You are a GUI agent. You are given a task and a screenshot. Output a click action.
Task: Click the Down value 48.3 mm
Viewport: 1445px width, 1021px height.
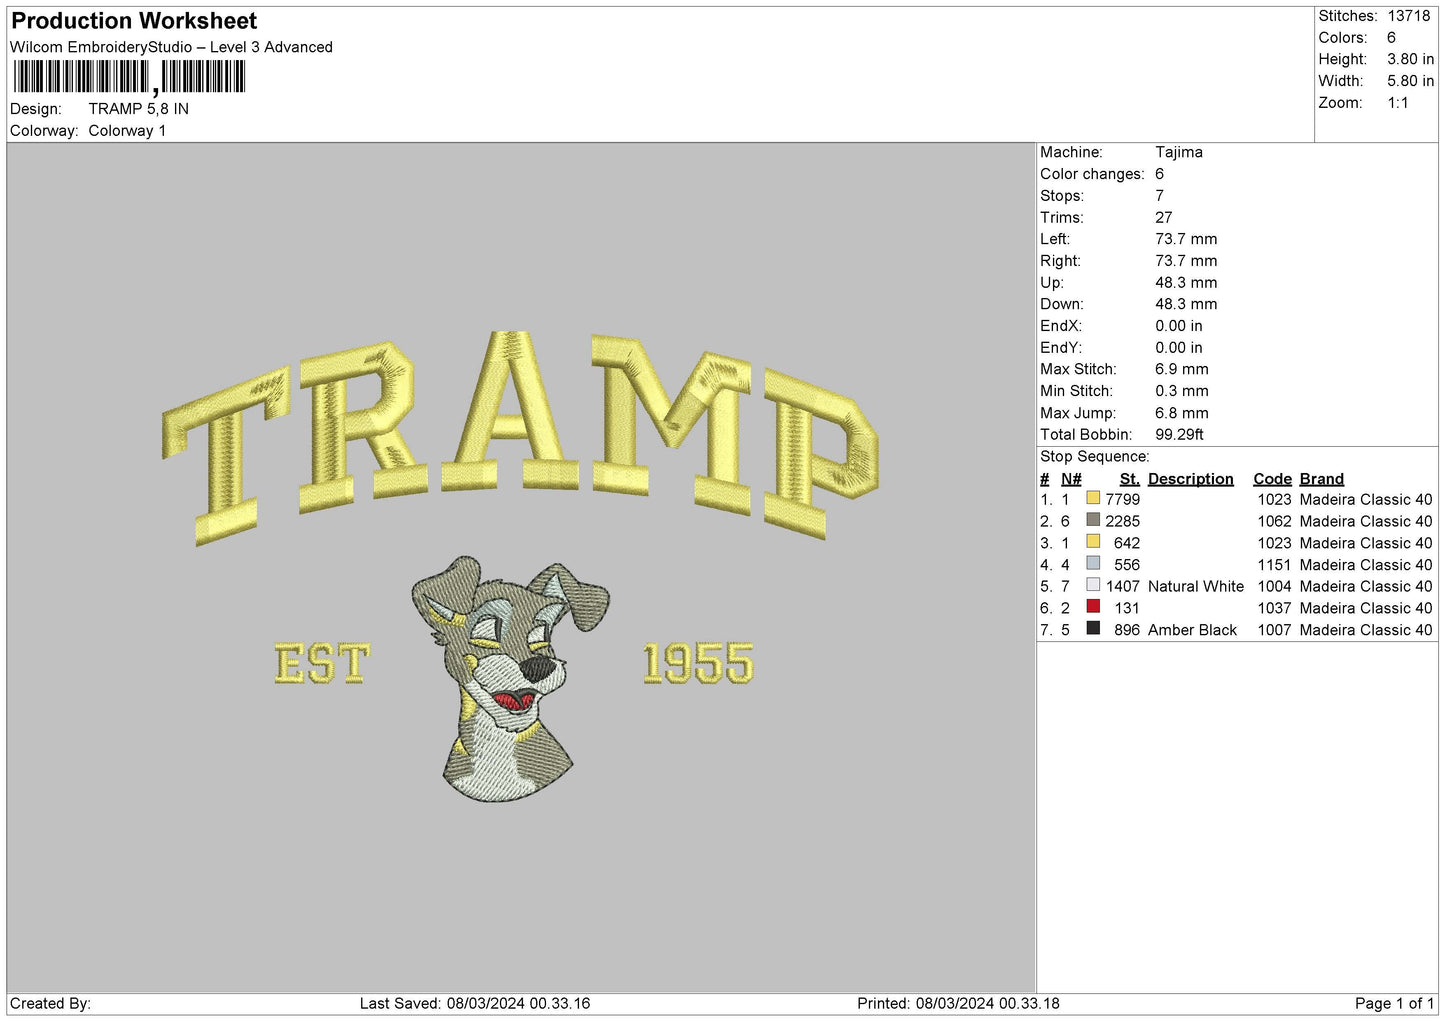coord(1186,304)
